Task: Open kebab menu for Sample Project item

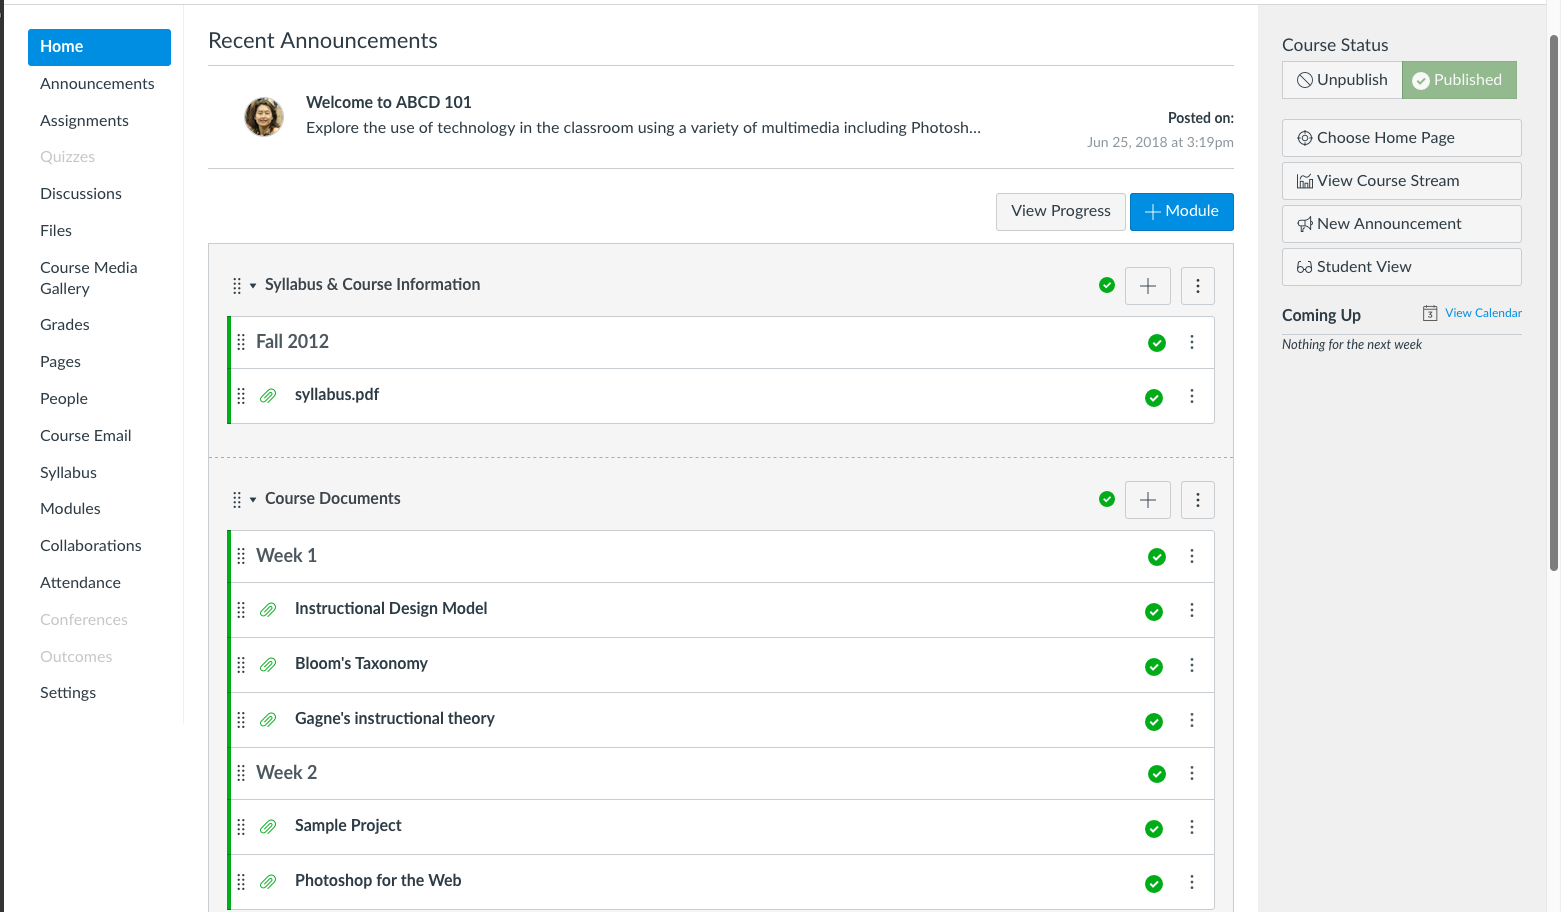Action: click(x=1191, y=827)
